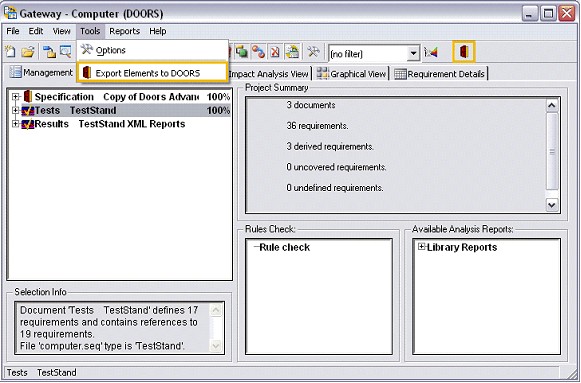The height and width of the screenshot is (383, 581).
Task: Open the (no filter) dropdown arrow
Action: click(x=413, y=53)
